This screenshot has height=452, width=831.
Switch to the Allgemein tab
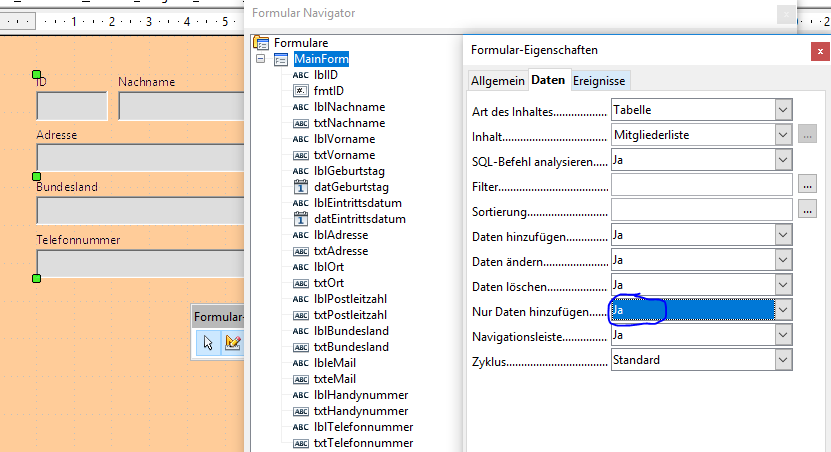tap(497, 80)
